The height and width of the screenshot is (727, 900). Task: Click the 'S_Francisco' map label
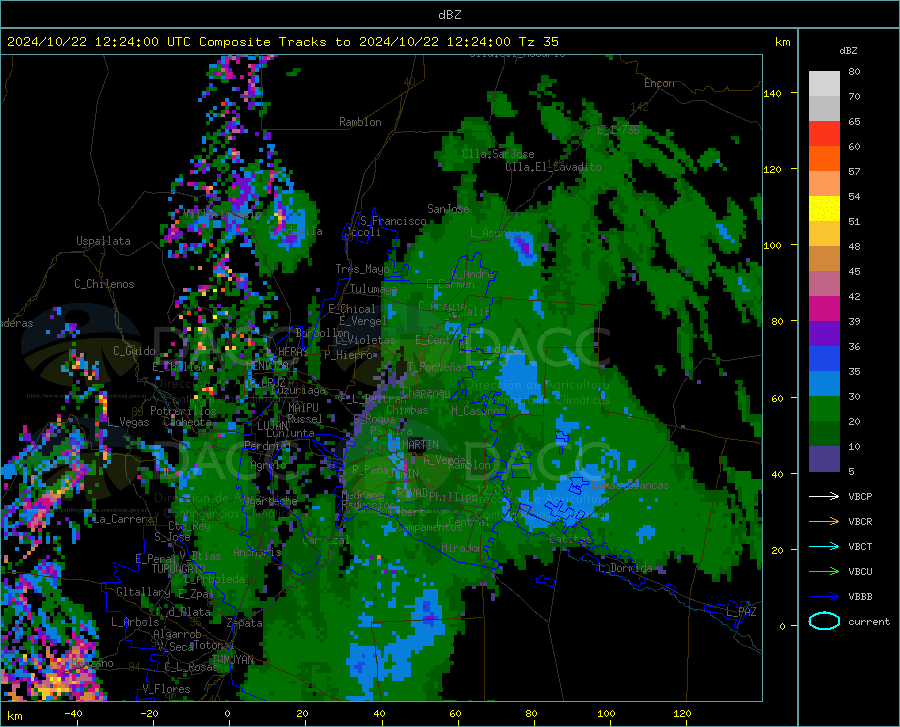coord(393,221)
